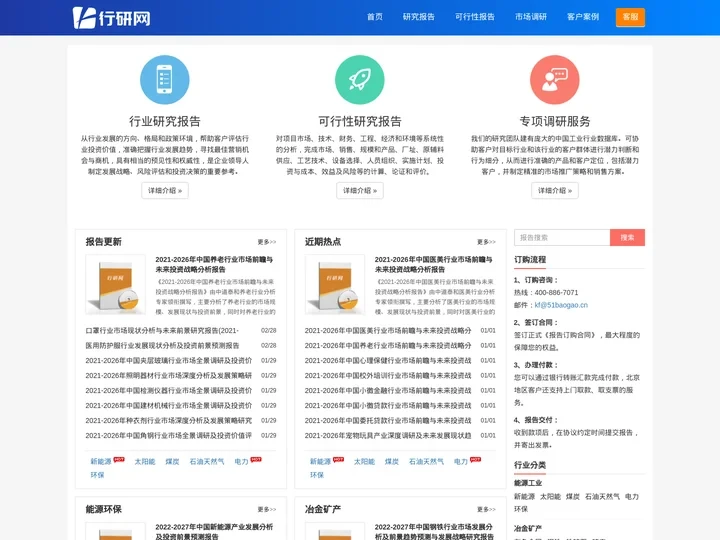Open the 可行性报告 menu item
720x540 pixels.
tap(475, 17)
